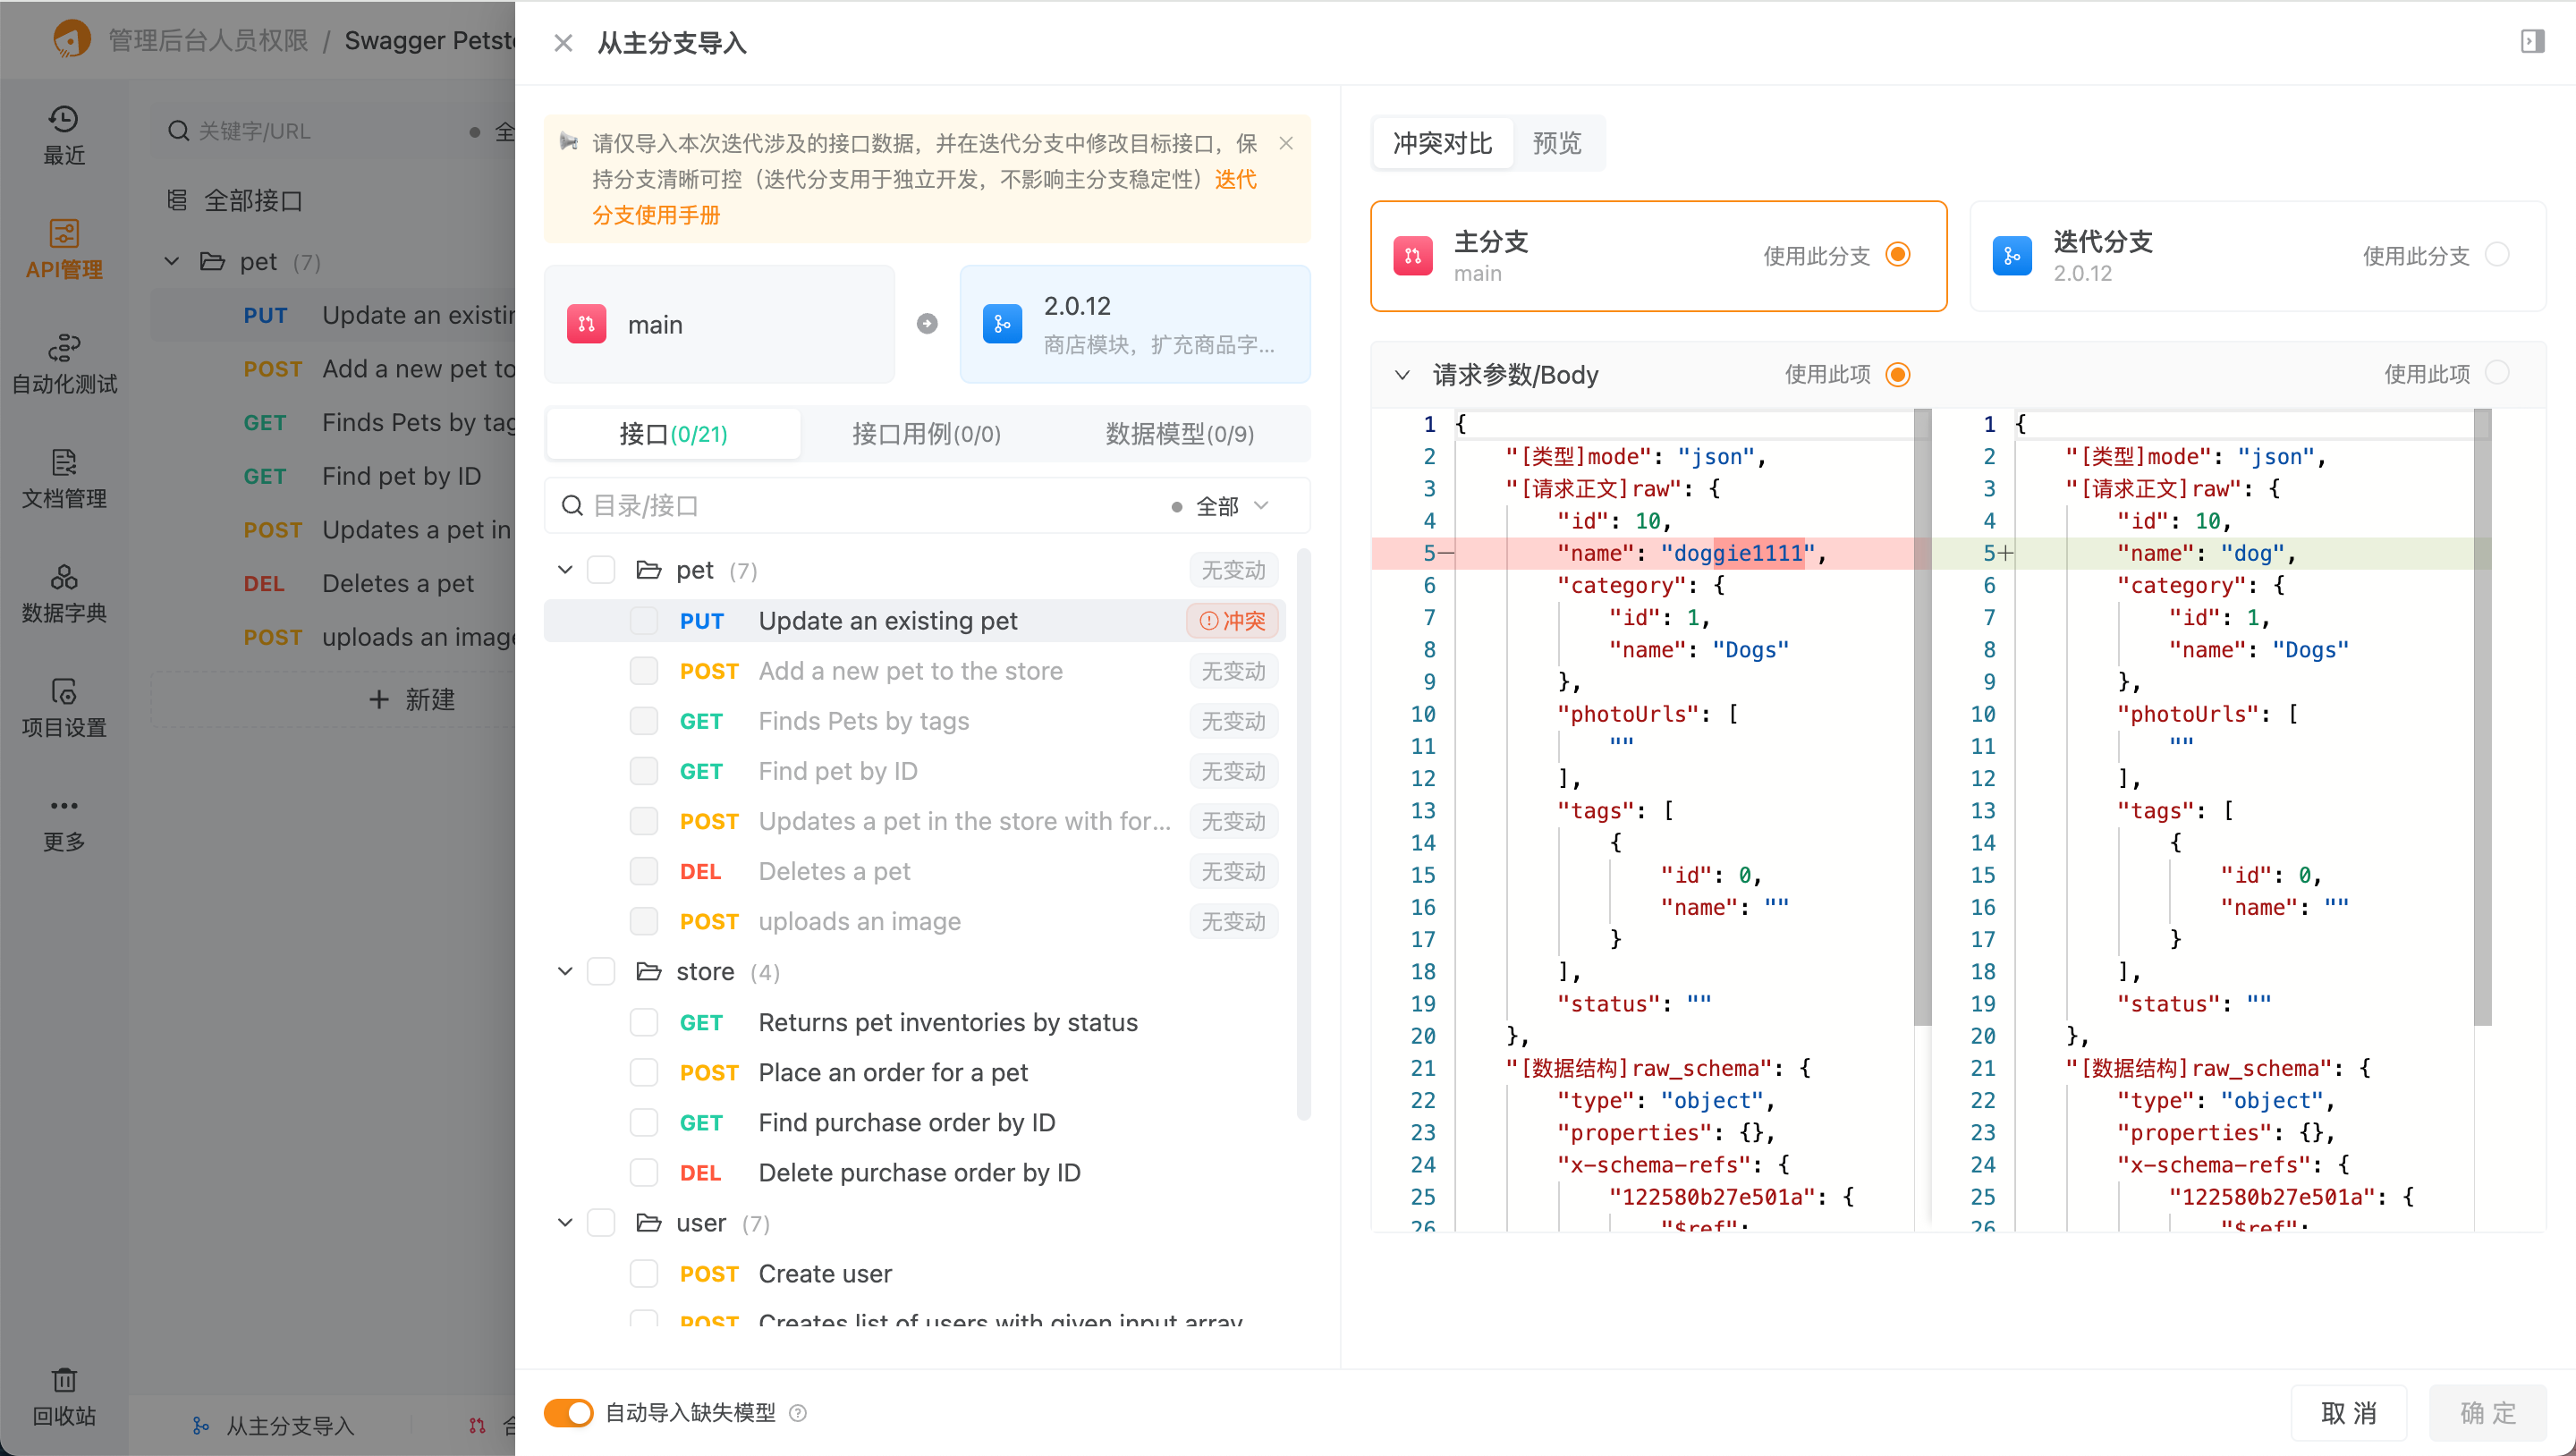Image resolution: width=2576 pixels, height=1456 pixels.
Task: Switch to the 冲突对比 tab
Action: [1442, 143]
